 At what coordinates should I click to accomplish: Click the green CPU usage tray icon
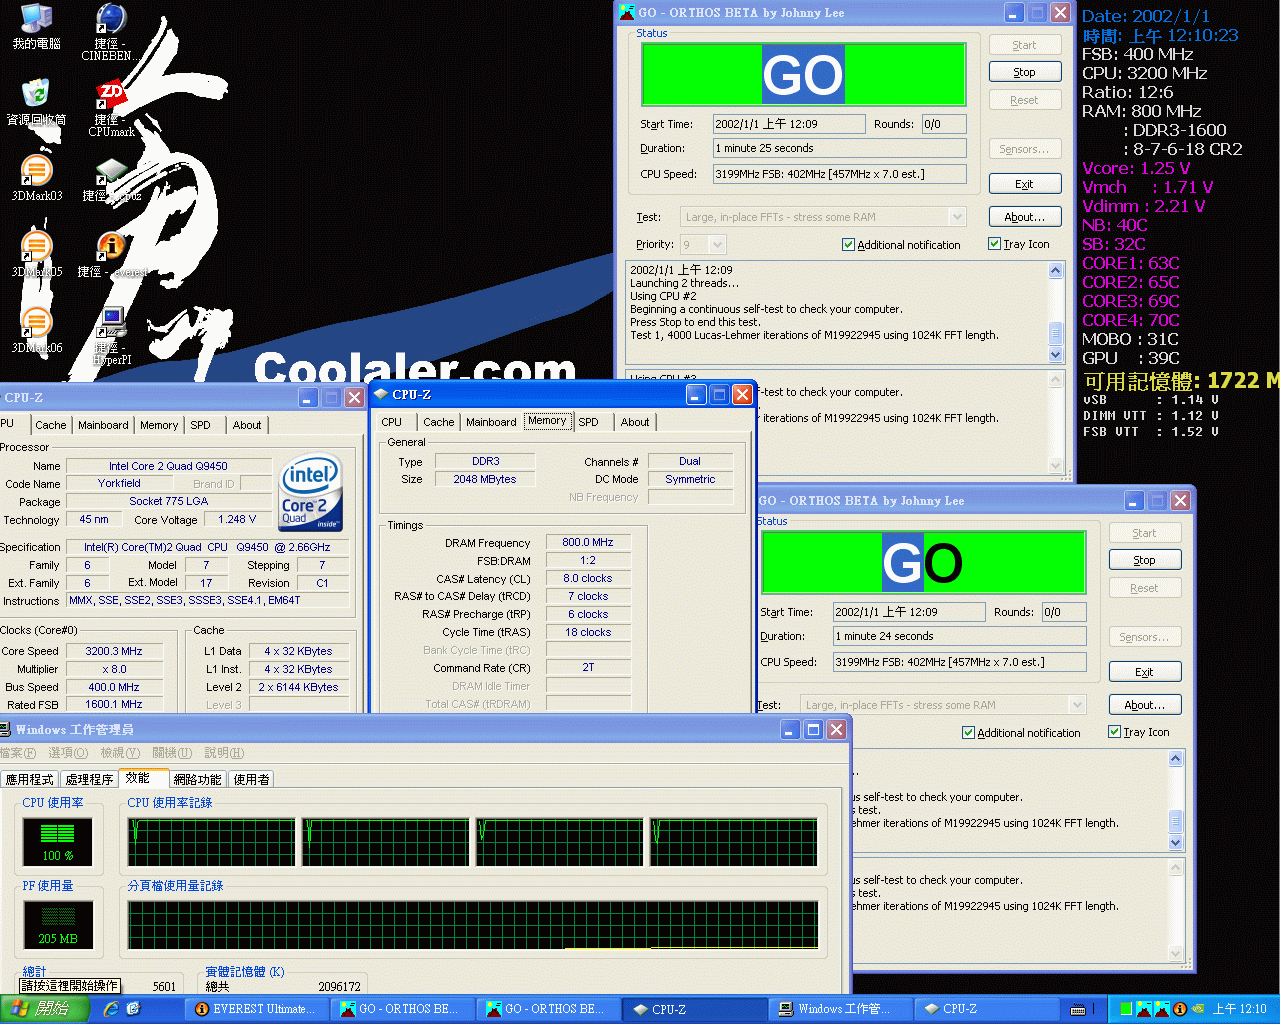point(1126,1009)
